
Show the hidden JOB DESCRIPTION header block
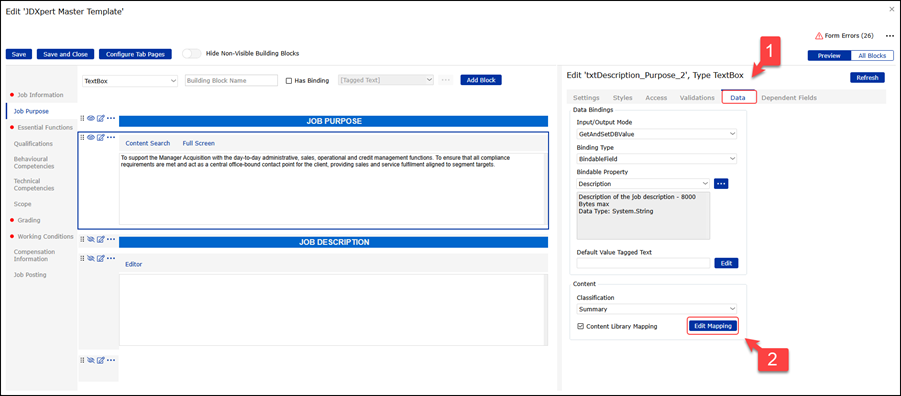pos(91,239)
